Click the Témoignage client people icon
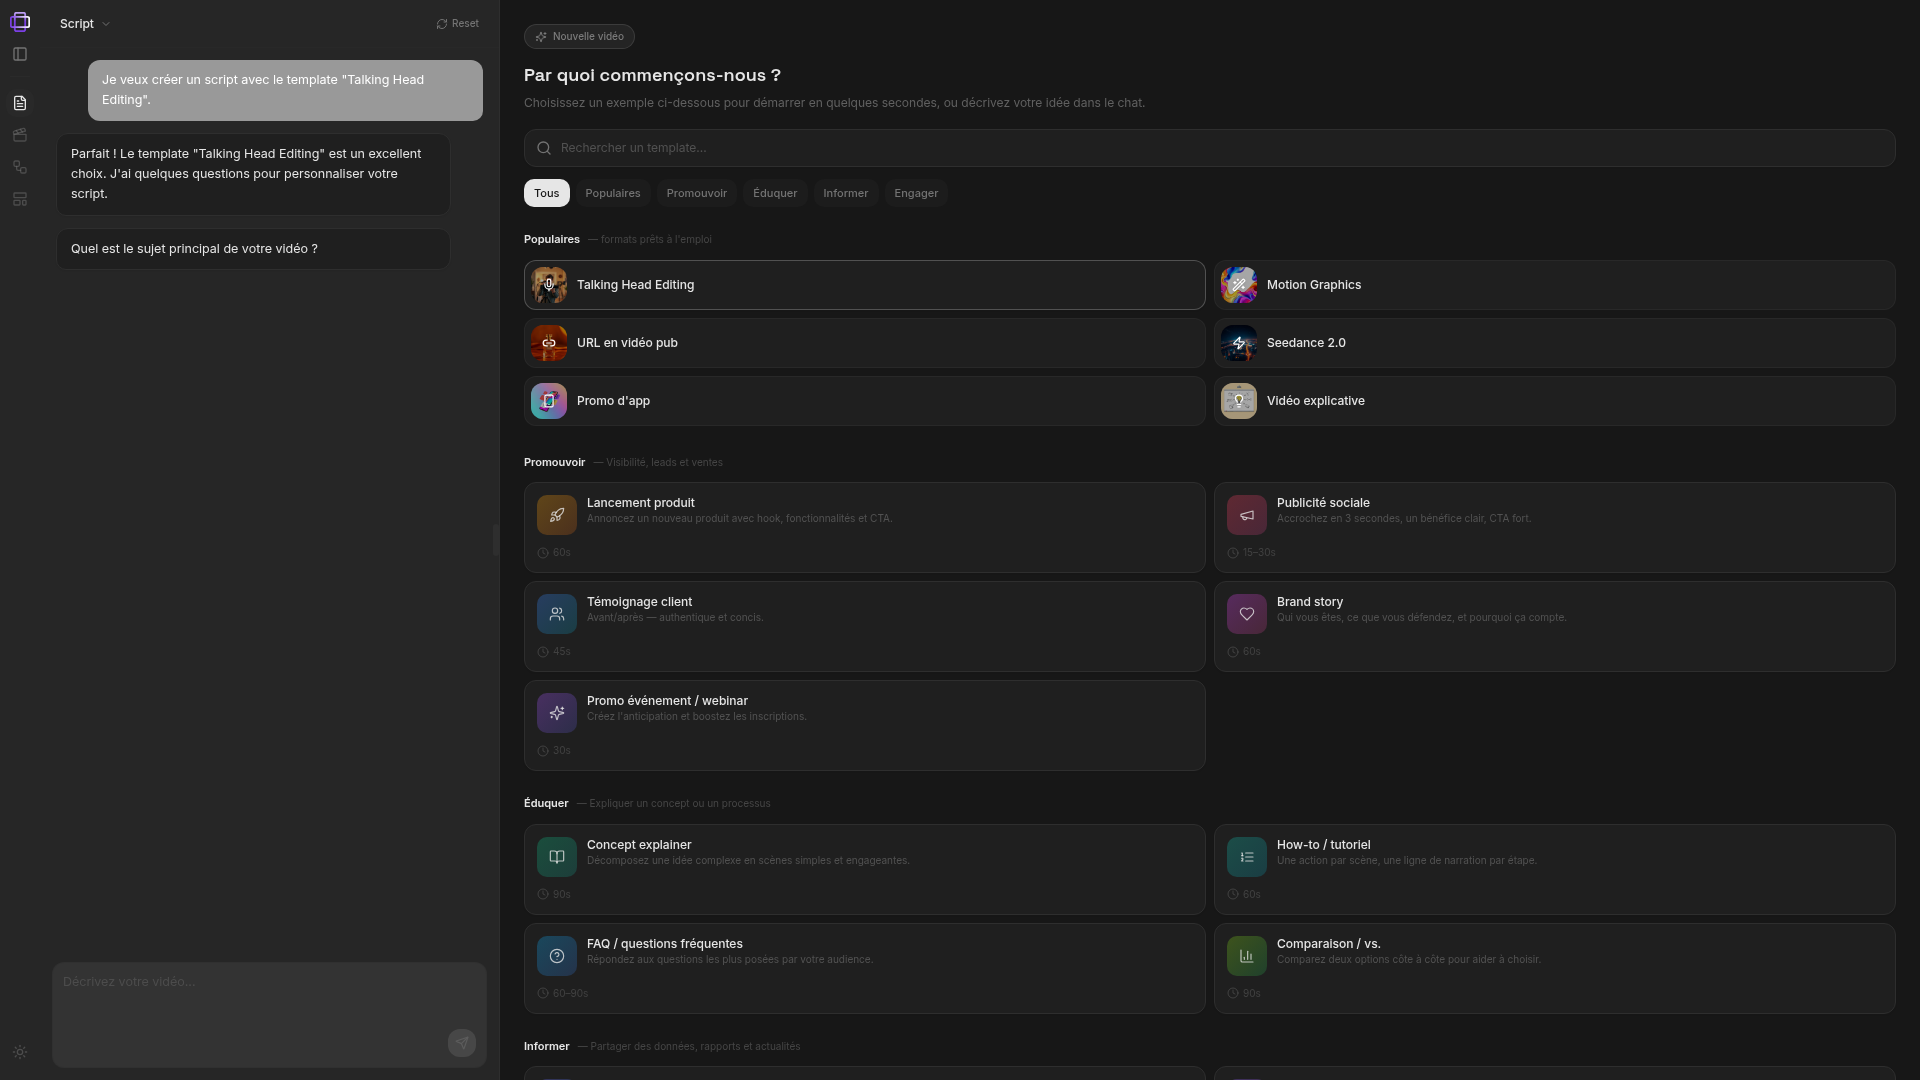The width and height of the screenshot is (1920, 1080). pyautogui.click(x=557, y=614)
